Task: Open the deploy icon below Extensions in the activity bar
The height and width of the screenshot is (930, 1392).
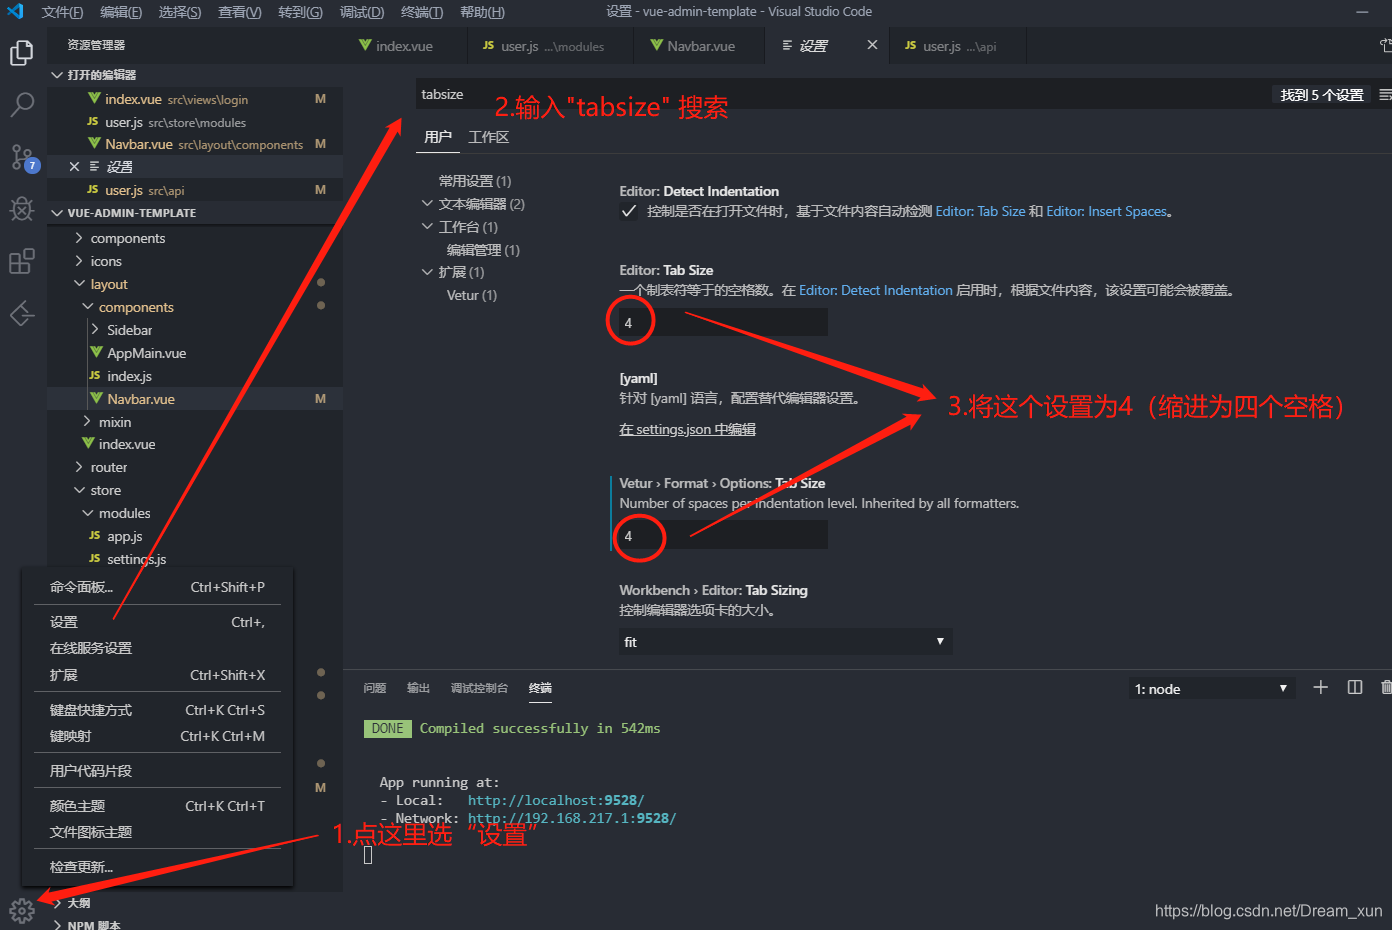Action: 21,313
